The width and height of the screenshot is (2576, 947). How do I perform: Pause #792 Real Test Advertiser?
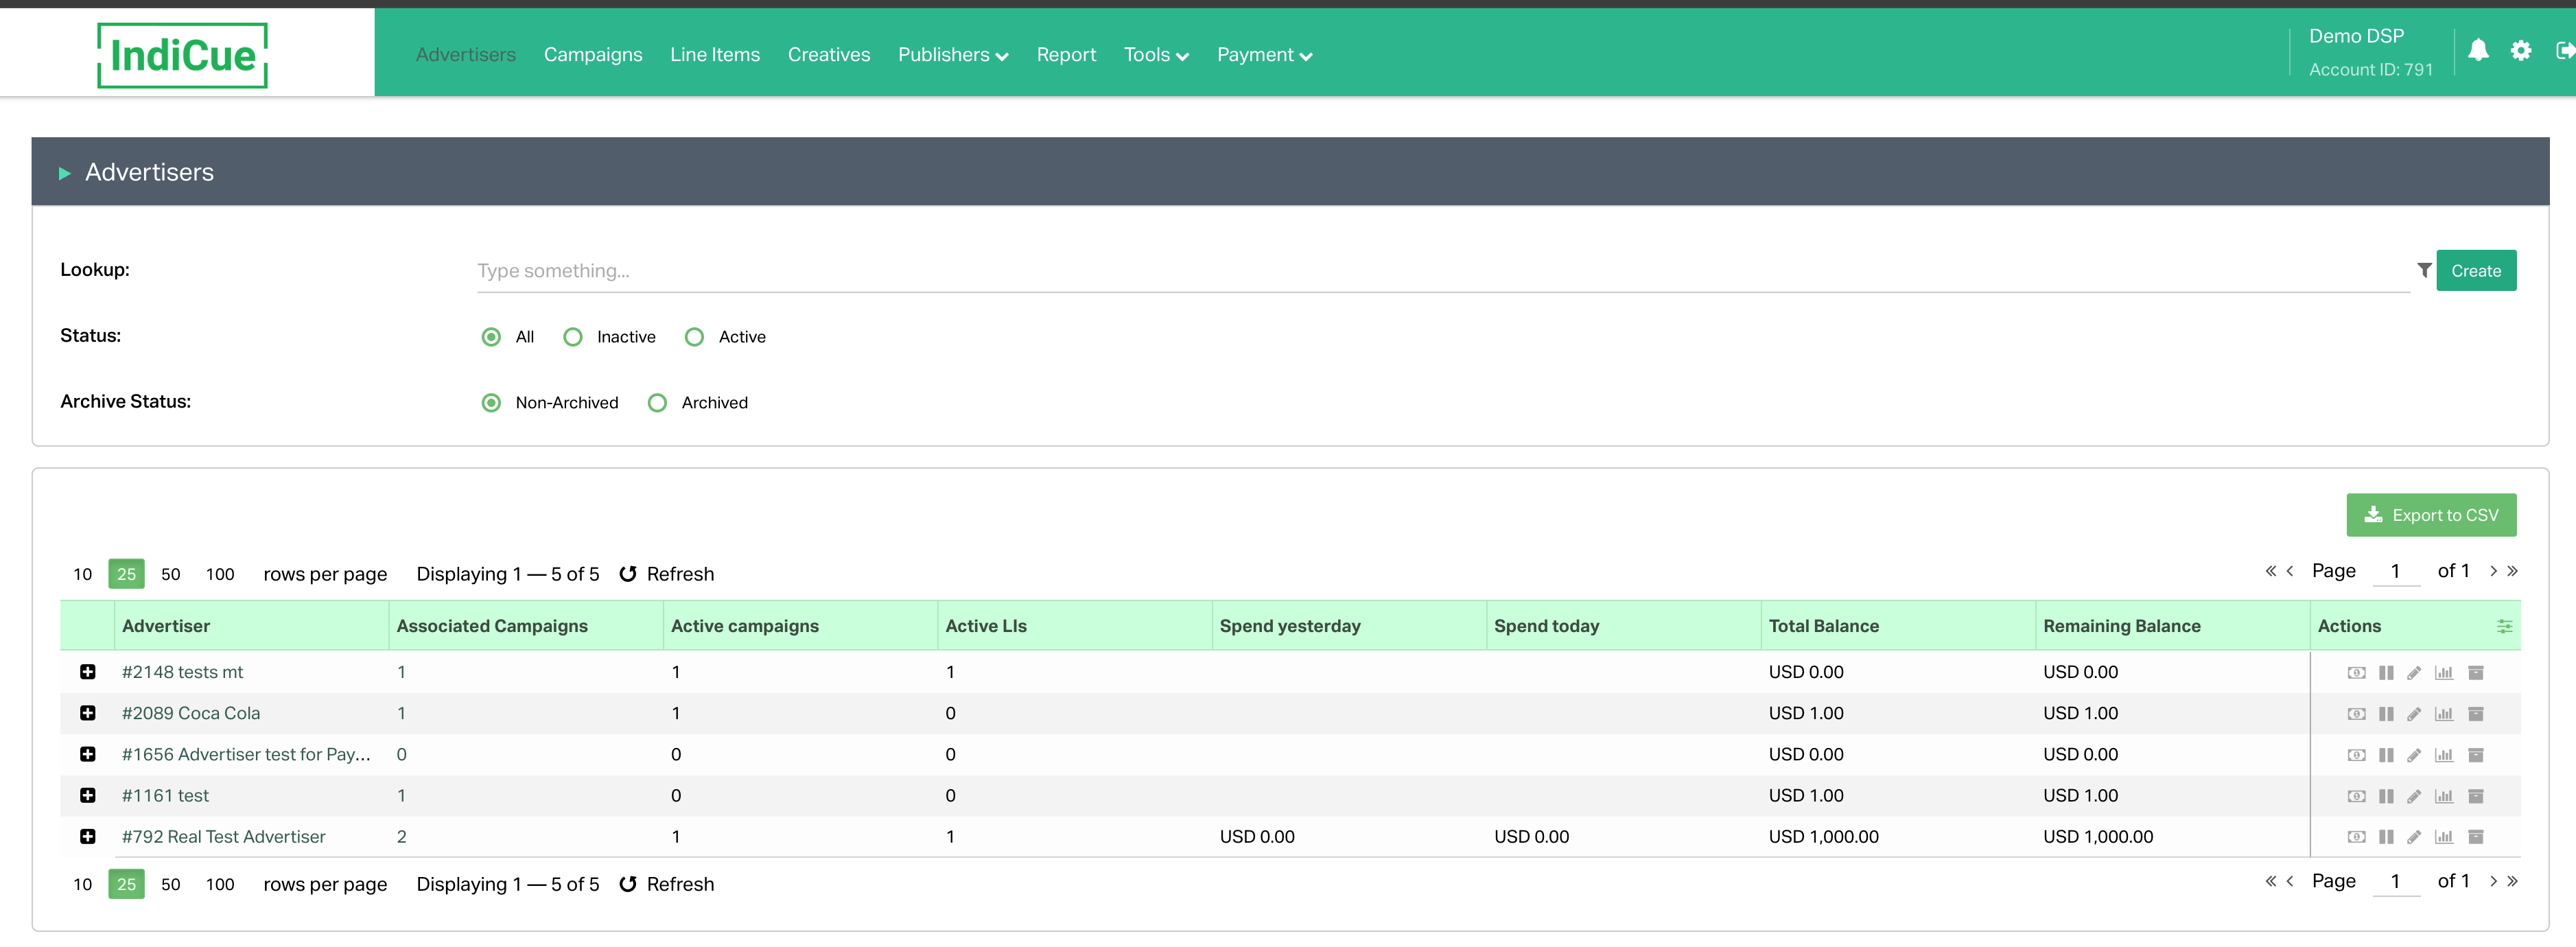[2386, 837]
